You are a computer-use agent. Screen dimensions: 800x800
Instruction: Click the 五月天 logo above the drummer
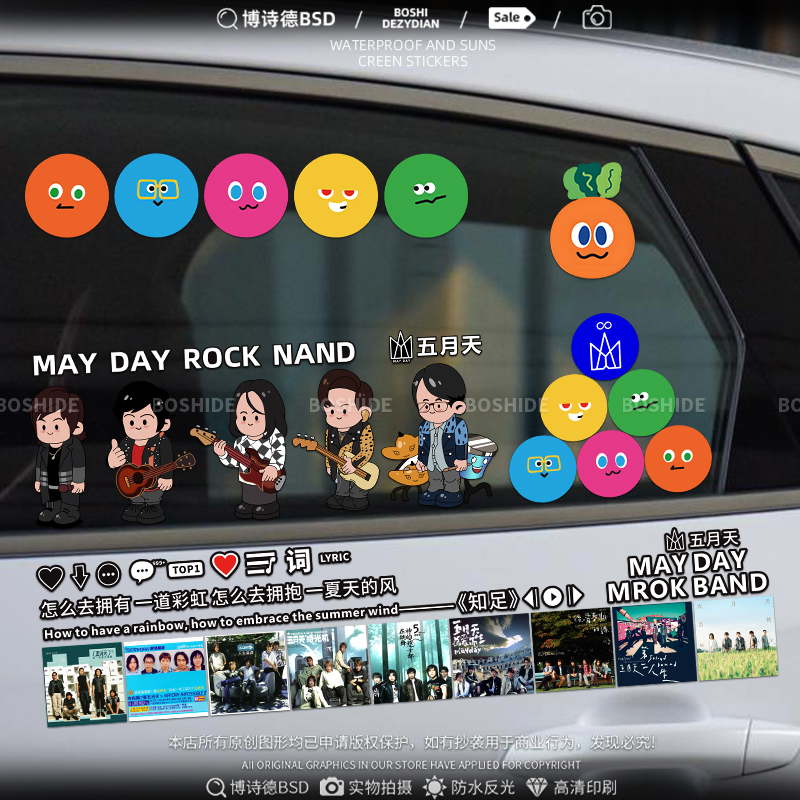point(436,346)
